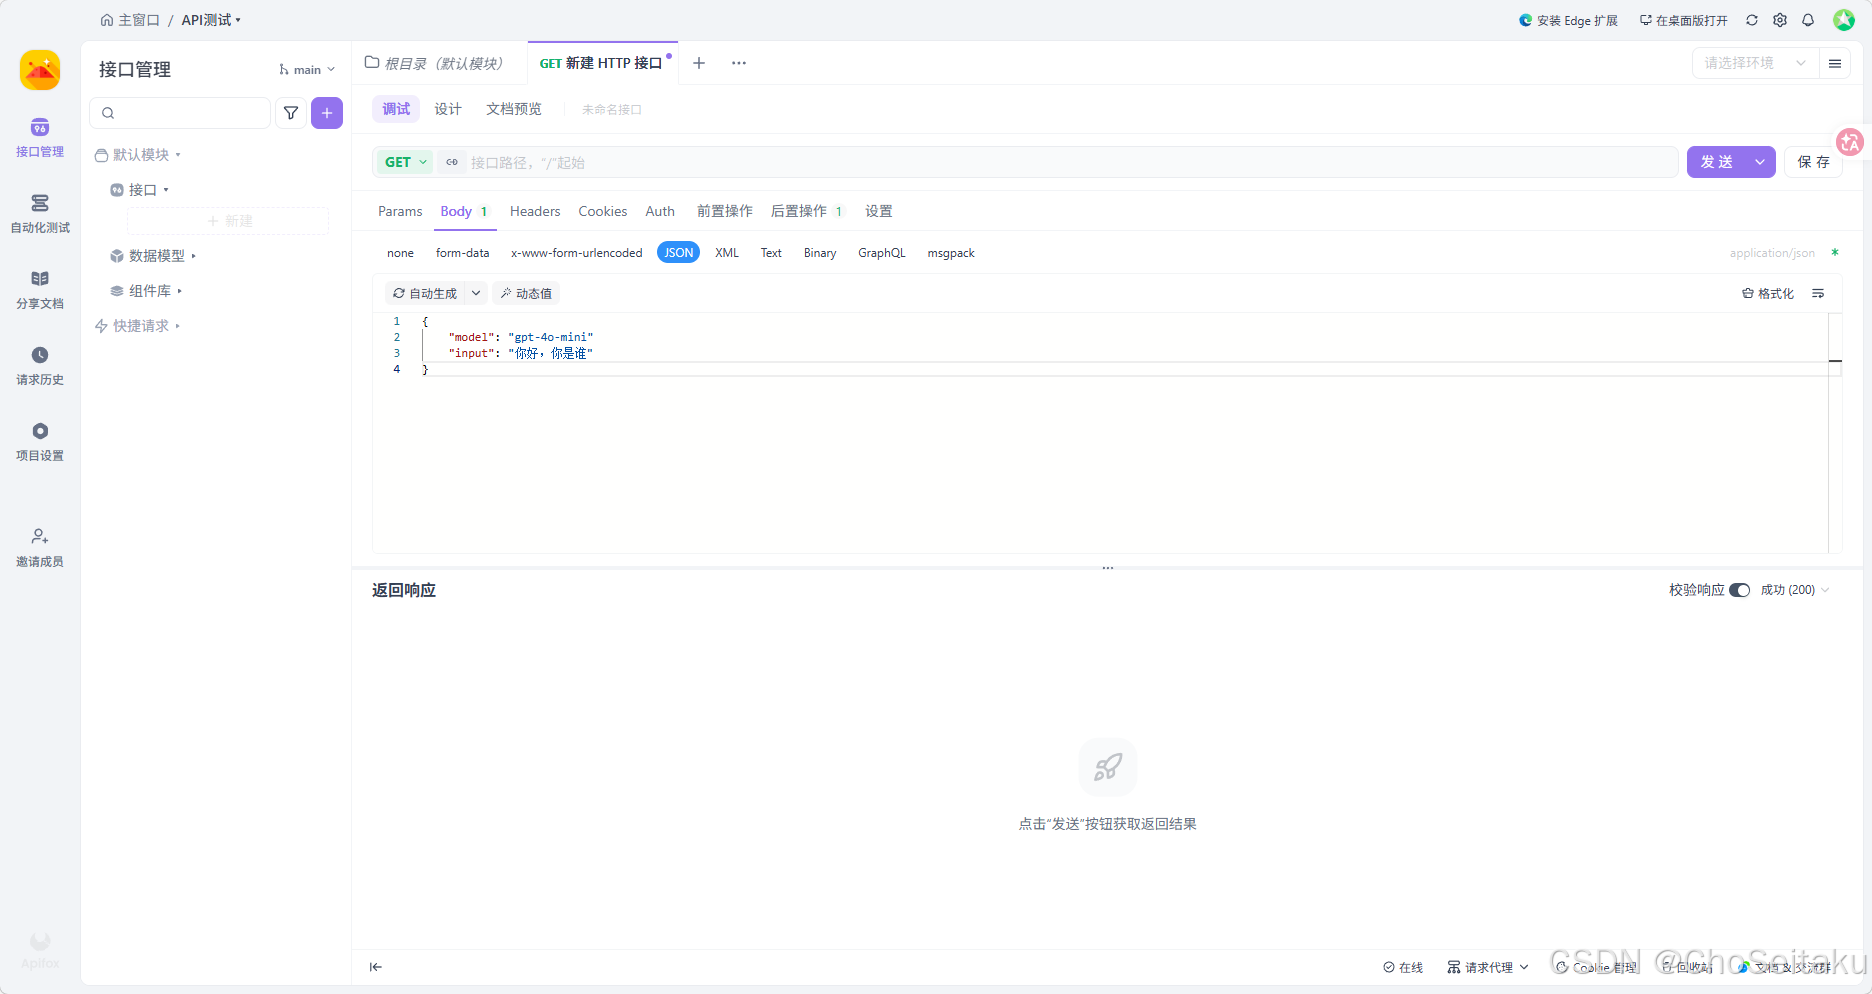This screenshot has width=1872, height=994.
Task: Click the 动态值 magic wand button
Action: pos(526,293)
